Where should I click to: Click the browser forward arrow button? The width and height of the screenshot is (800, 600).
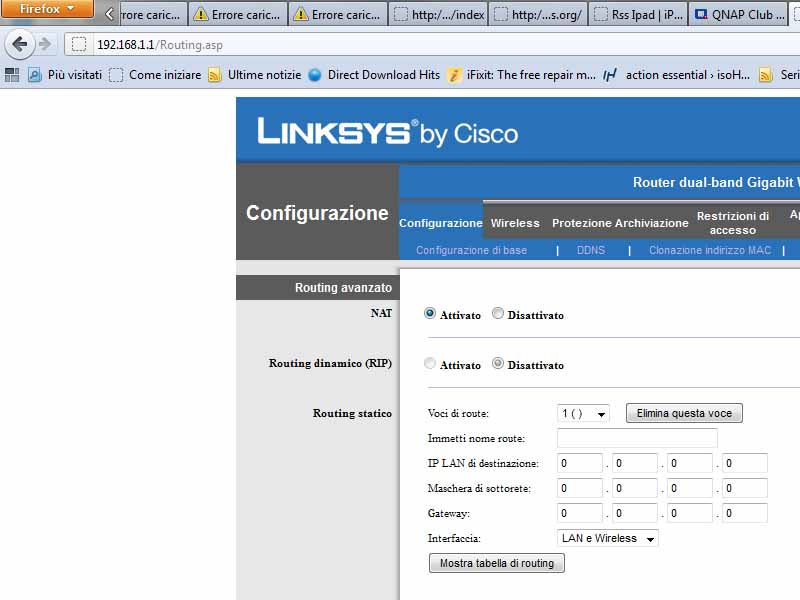[45, 44]
